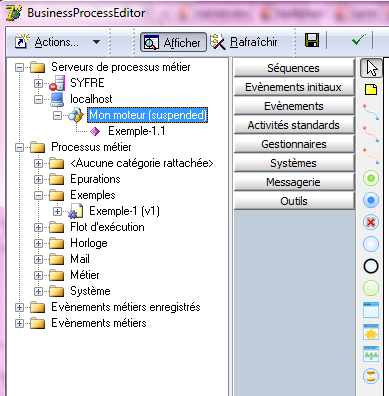Select Mon moteur (suspended) tree item
The height and width of the screenshot is (396, 389).
(x=148, y=115)
